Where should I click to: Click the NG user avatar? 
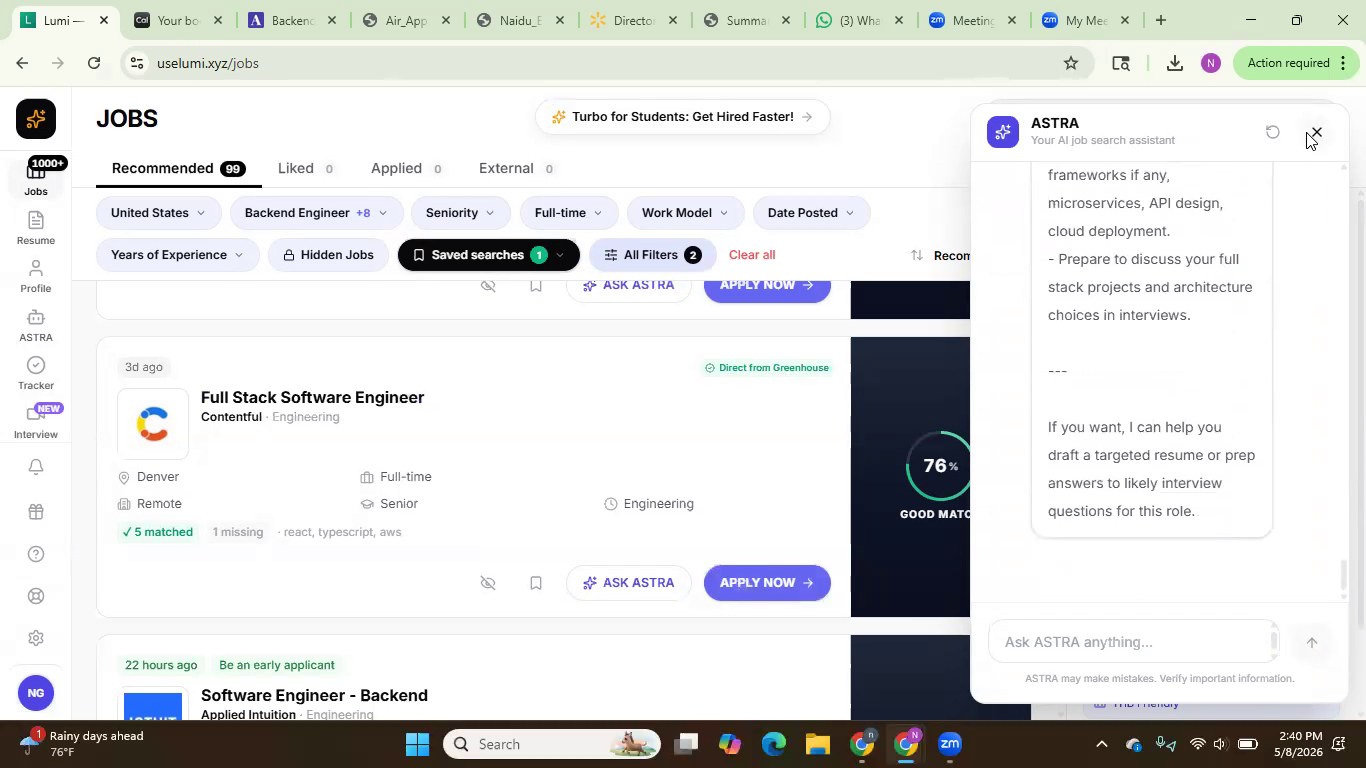point(35,693)
